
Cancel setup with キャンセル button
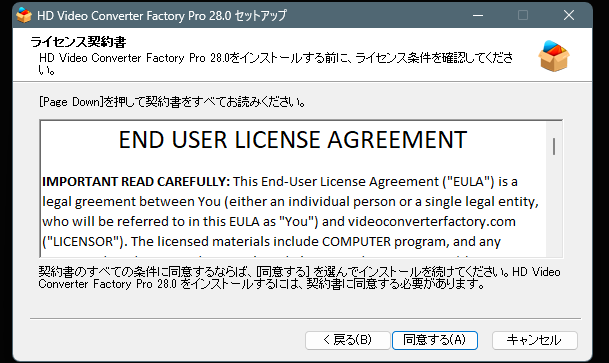535,340
